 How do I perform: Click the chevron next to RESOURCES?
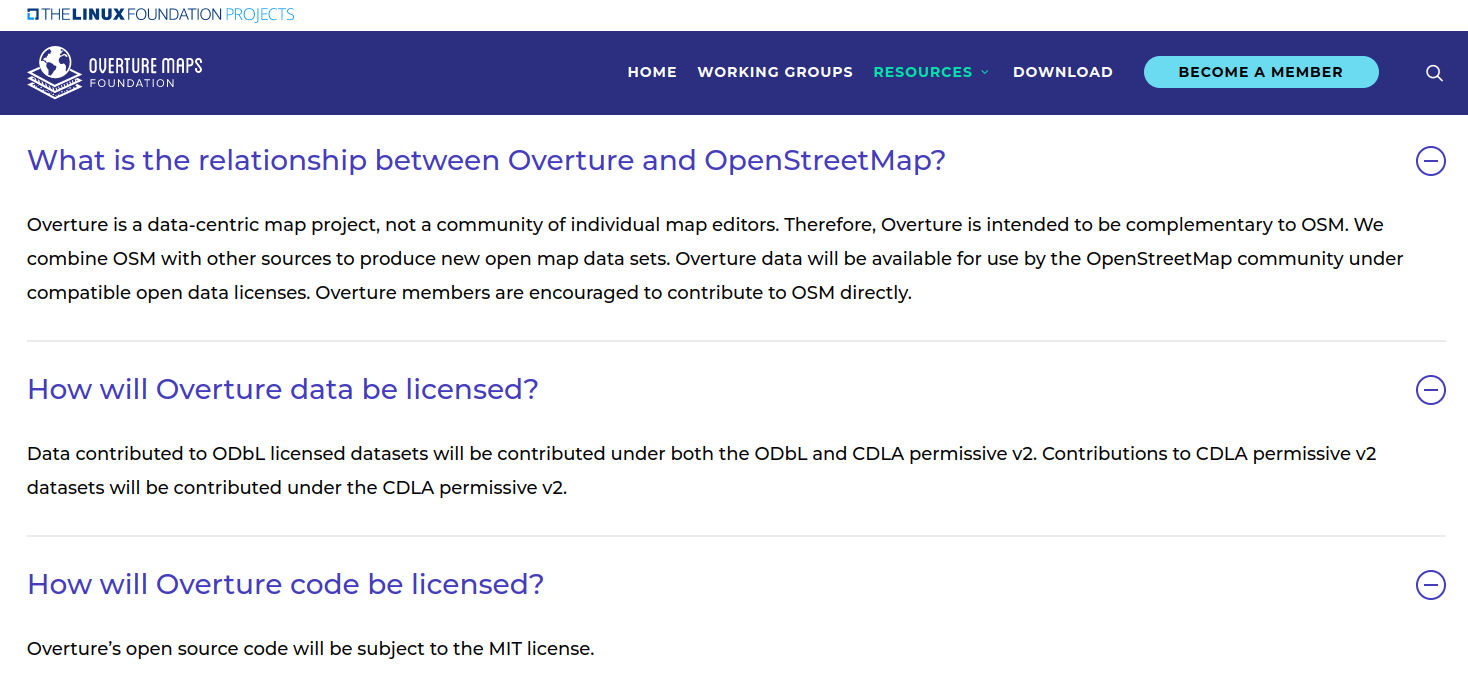[x=986, y=72]
